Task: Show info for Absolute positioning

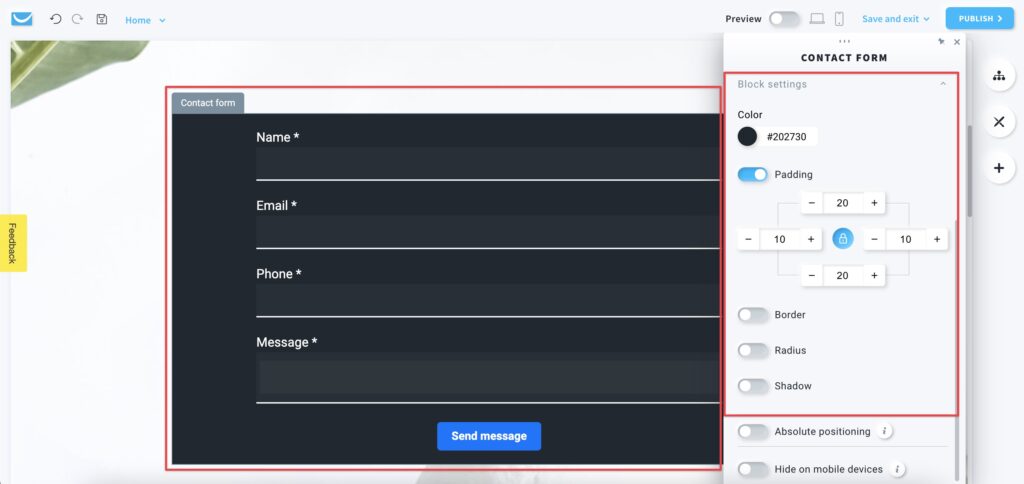Action: coord(885,431)
